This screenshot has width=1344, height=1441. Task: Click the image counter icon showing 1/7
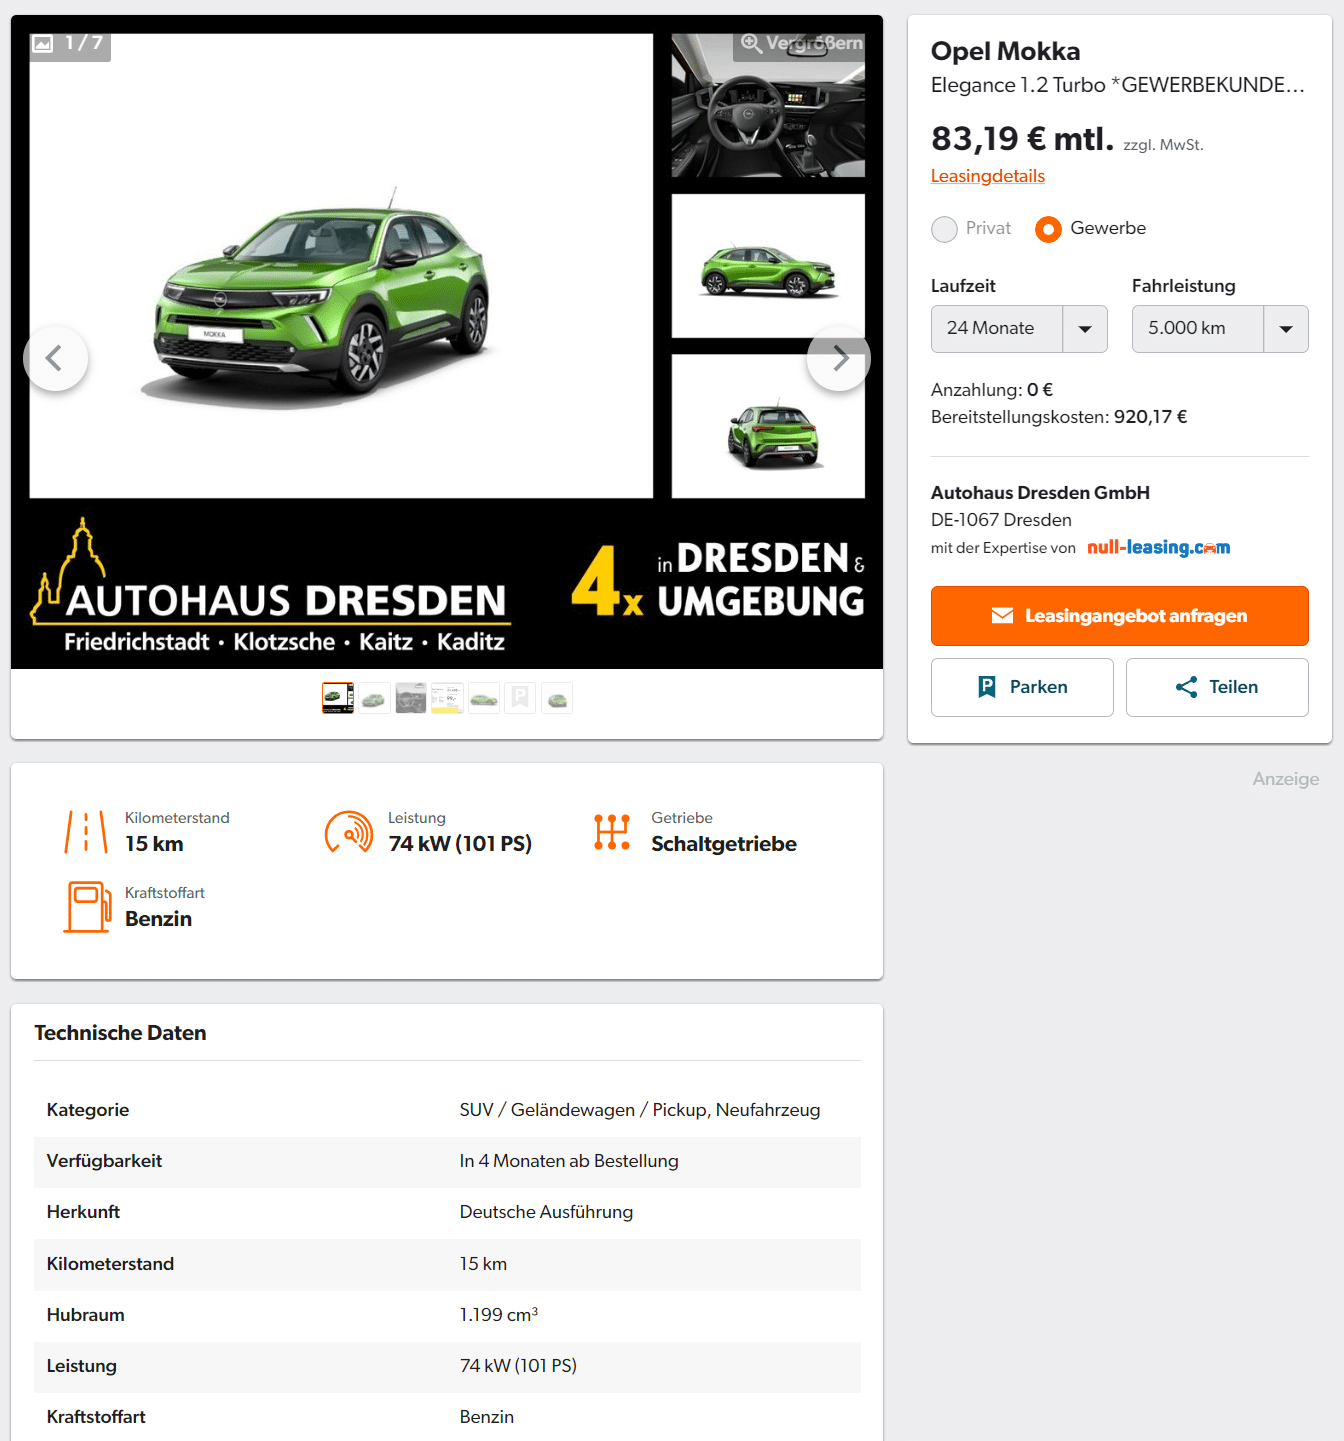click(x=43, y=43)
